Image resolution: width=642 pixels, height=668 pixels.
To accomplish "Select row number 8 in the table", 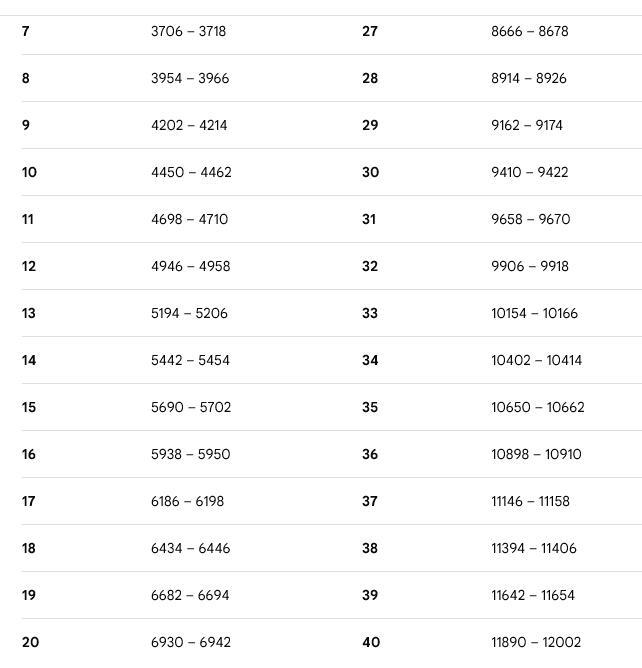I will pos(26,78).
